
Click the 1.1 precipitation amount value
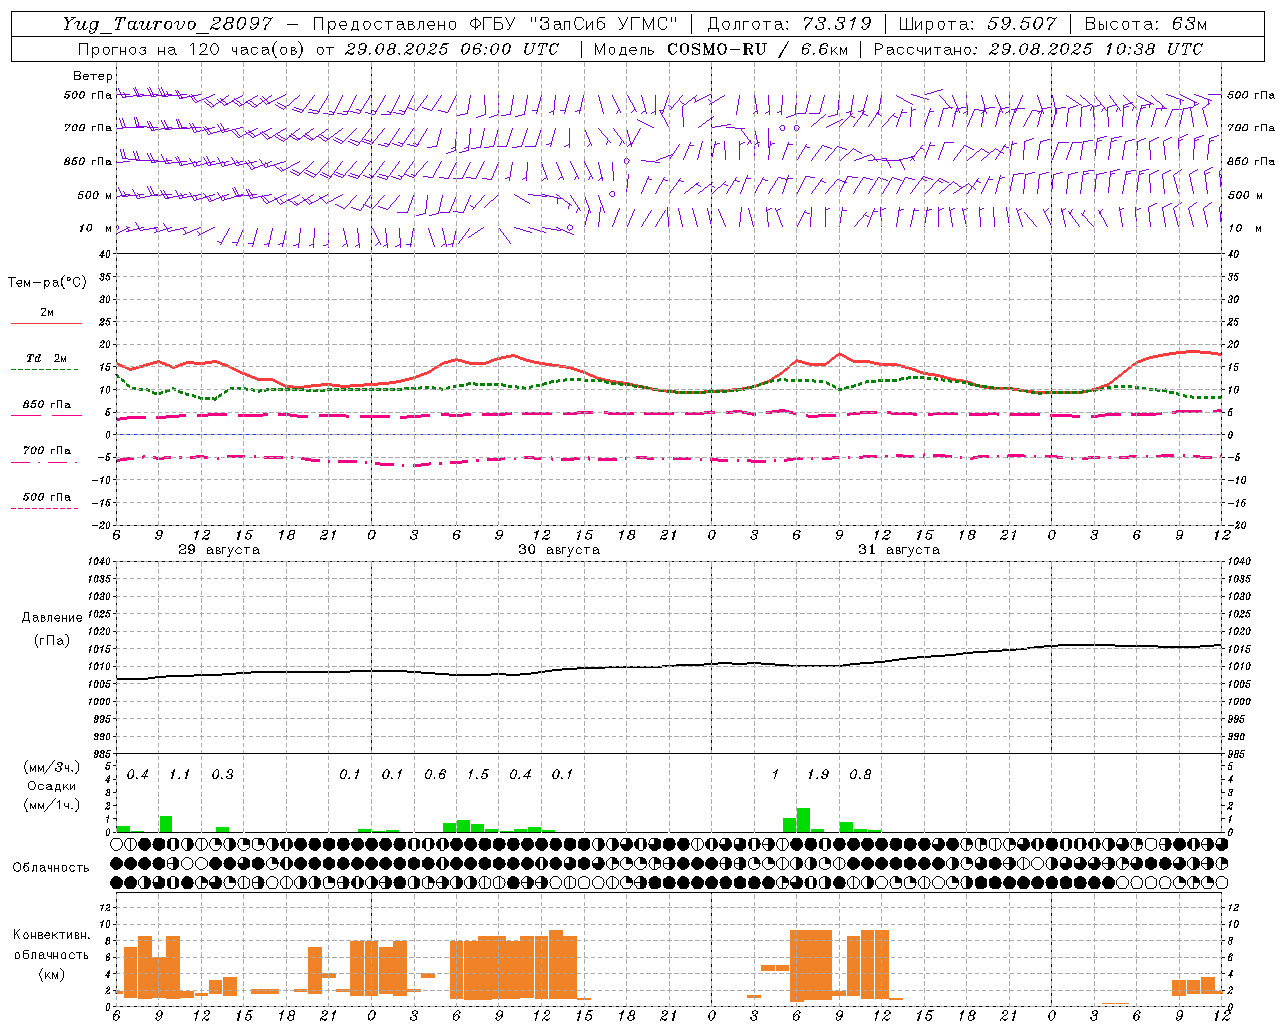point(180,775)
